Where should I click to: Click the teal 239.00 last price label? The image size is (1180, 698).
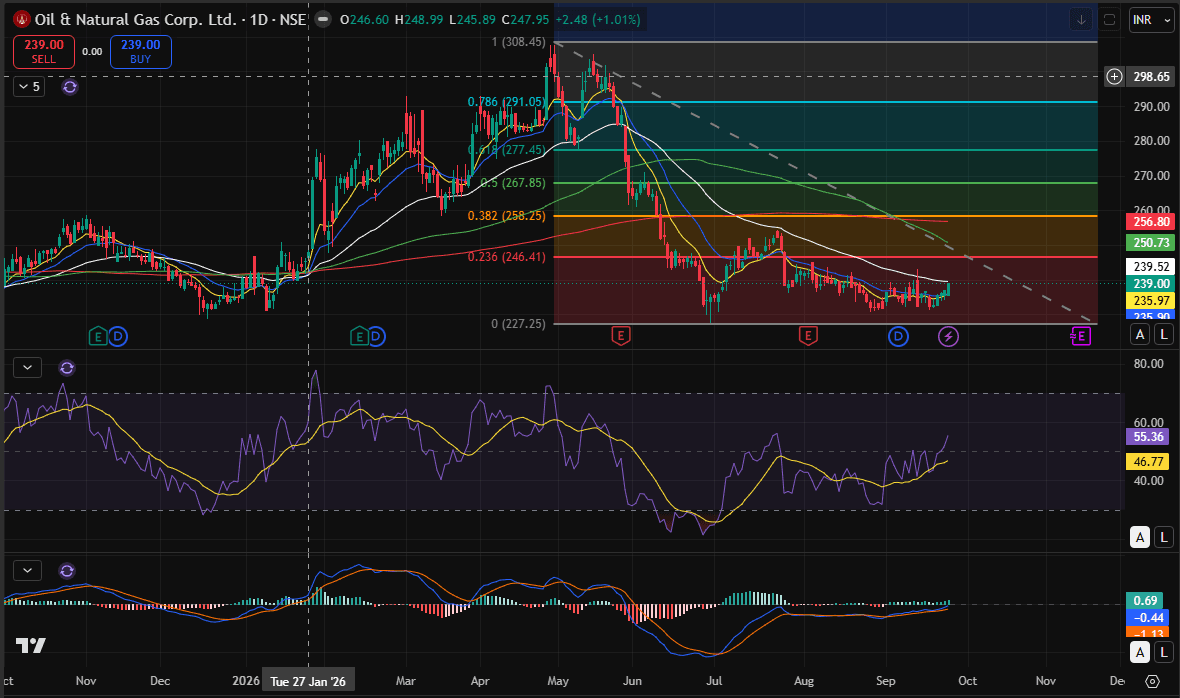click(1151, 284)
